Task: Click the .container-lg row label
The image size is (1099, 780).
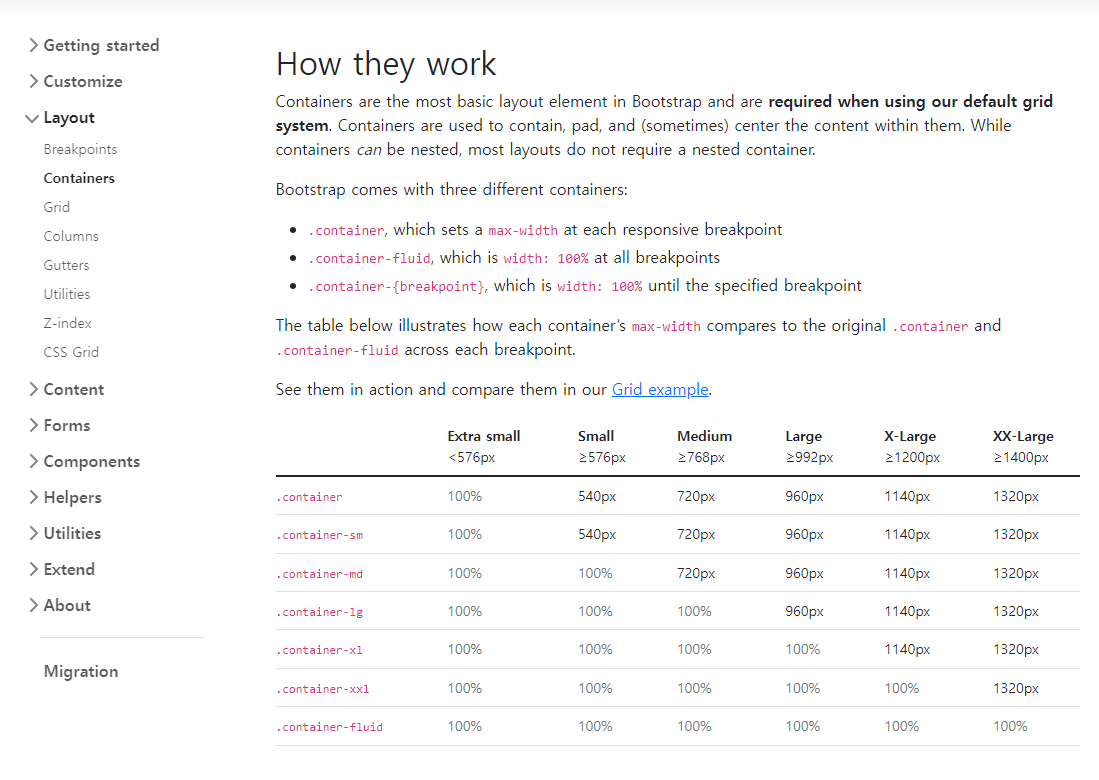Action: point(320,612)
